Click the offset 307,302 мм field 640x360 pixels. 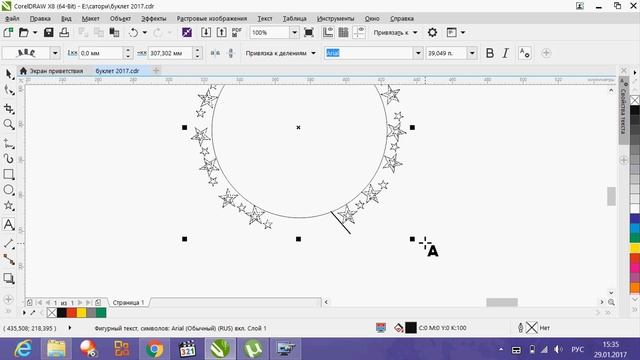tap(170, 53)
